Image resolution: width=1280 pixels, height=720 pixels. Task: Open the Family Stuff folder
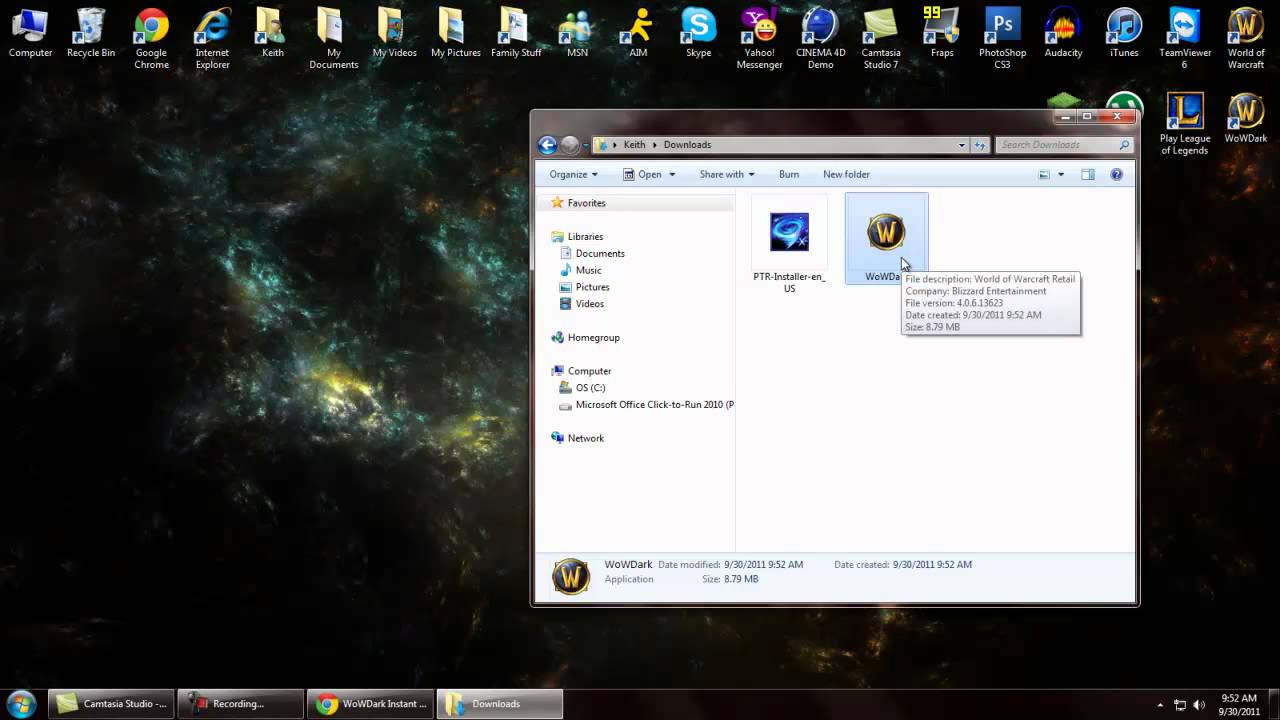click(516, 33)
